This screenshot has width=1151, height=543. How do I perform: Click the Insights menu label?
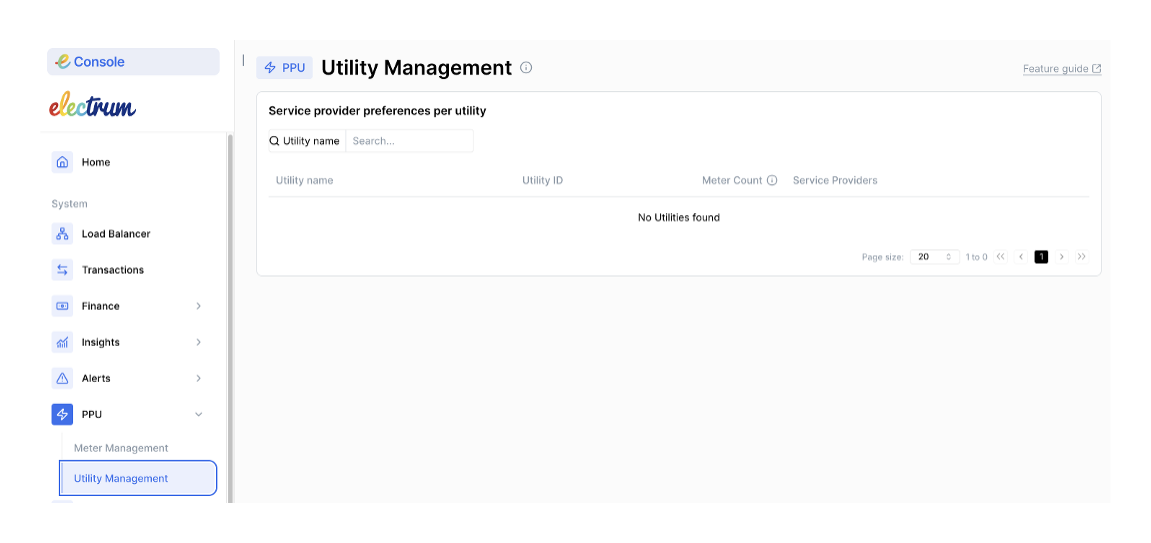tap(101, 342)
